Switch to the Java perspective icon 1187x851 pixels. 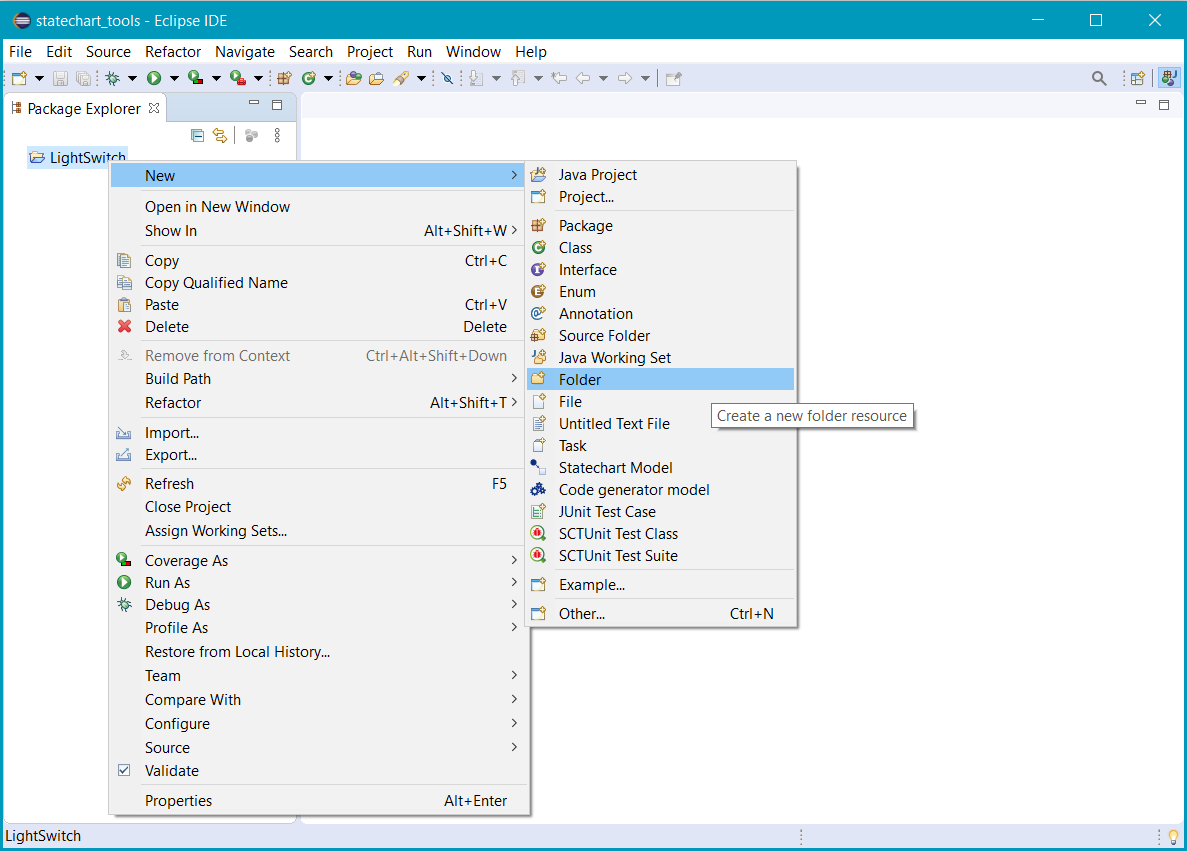[x=1169, y=78]
